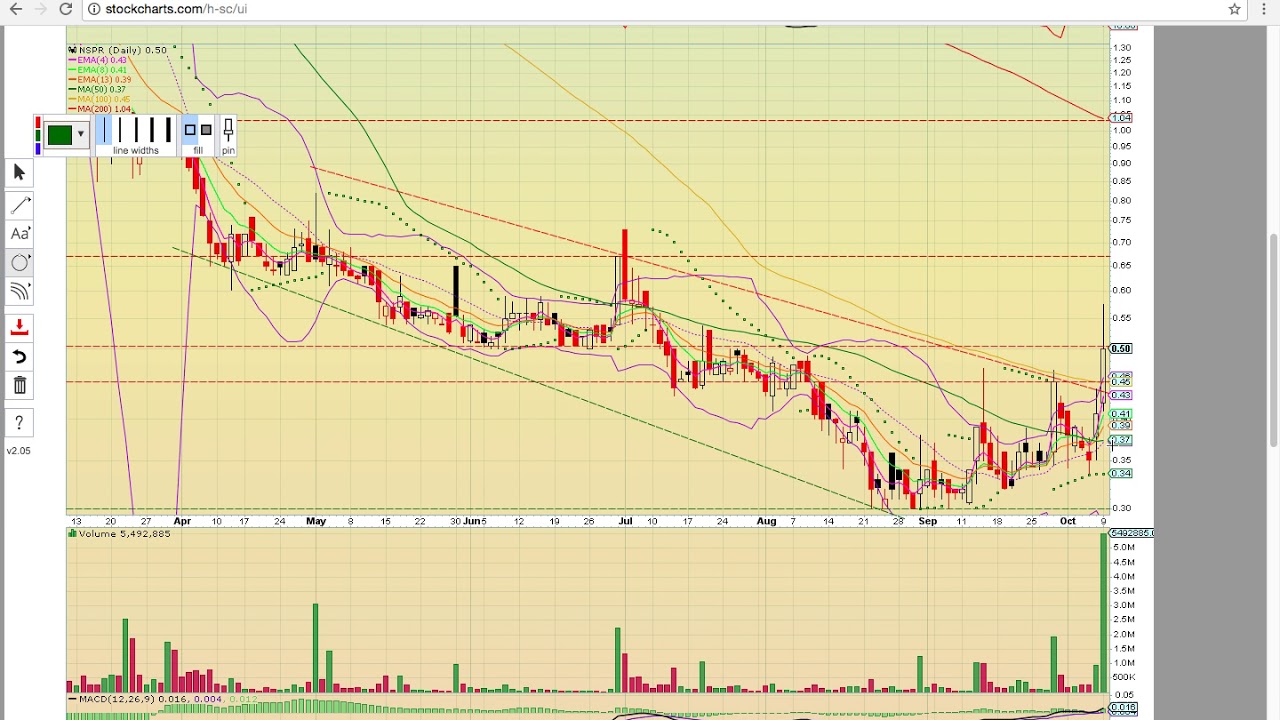
Task: Select the arrow pointer tool
Action: 19,173
